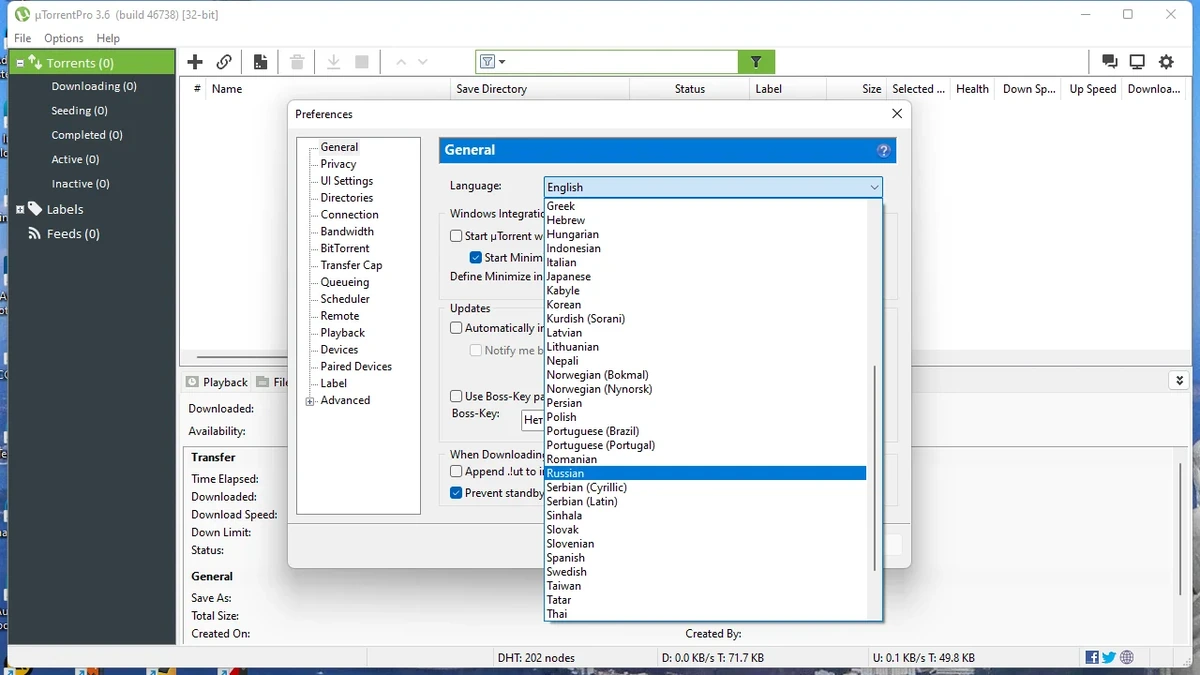Show Inactive (0) torrents in sidebar

[x=80, y=184]
